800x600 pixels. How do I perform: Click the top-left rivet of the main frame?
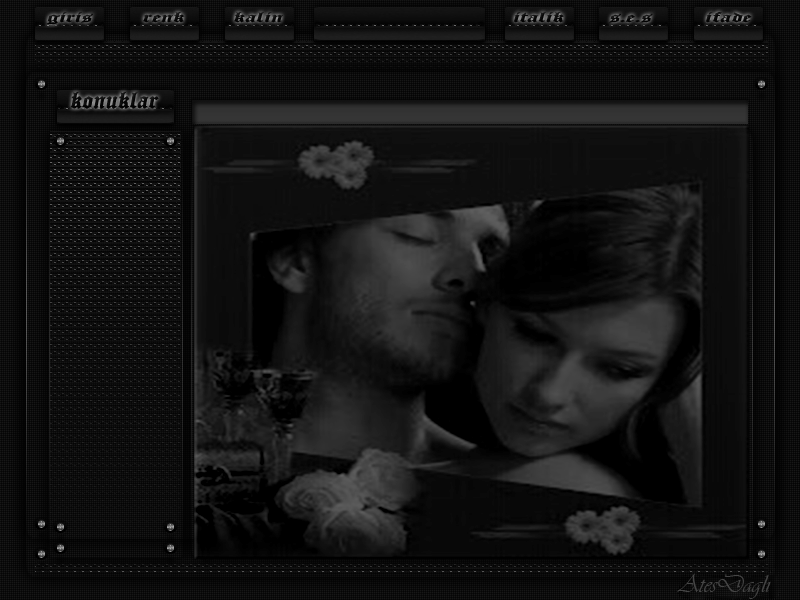pos(41,85)
